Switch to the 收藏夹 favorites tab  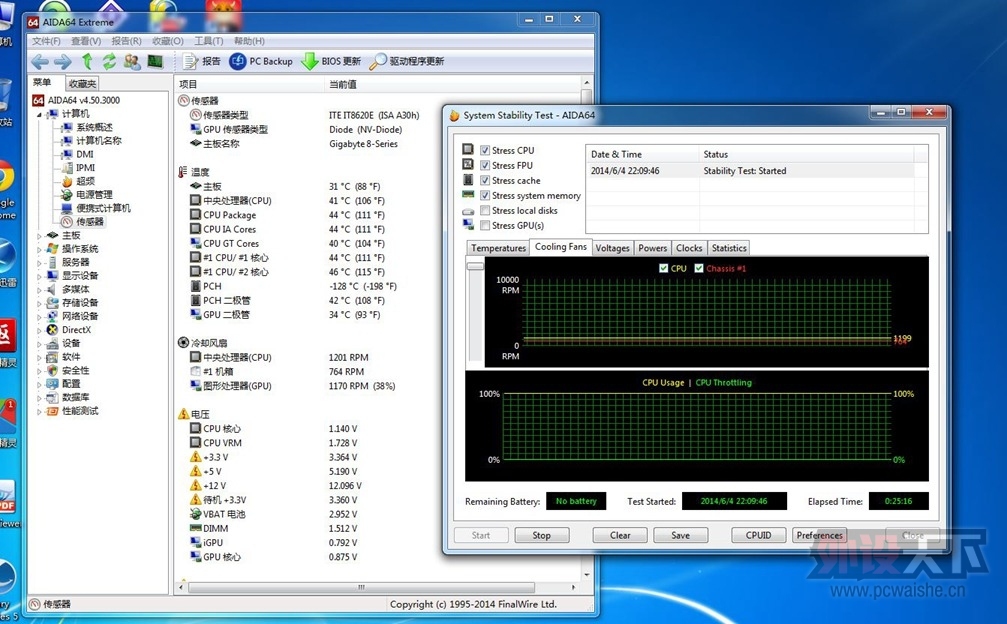82,83
